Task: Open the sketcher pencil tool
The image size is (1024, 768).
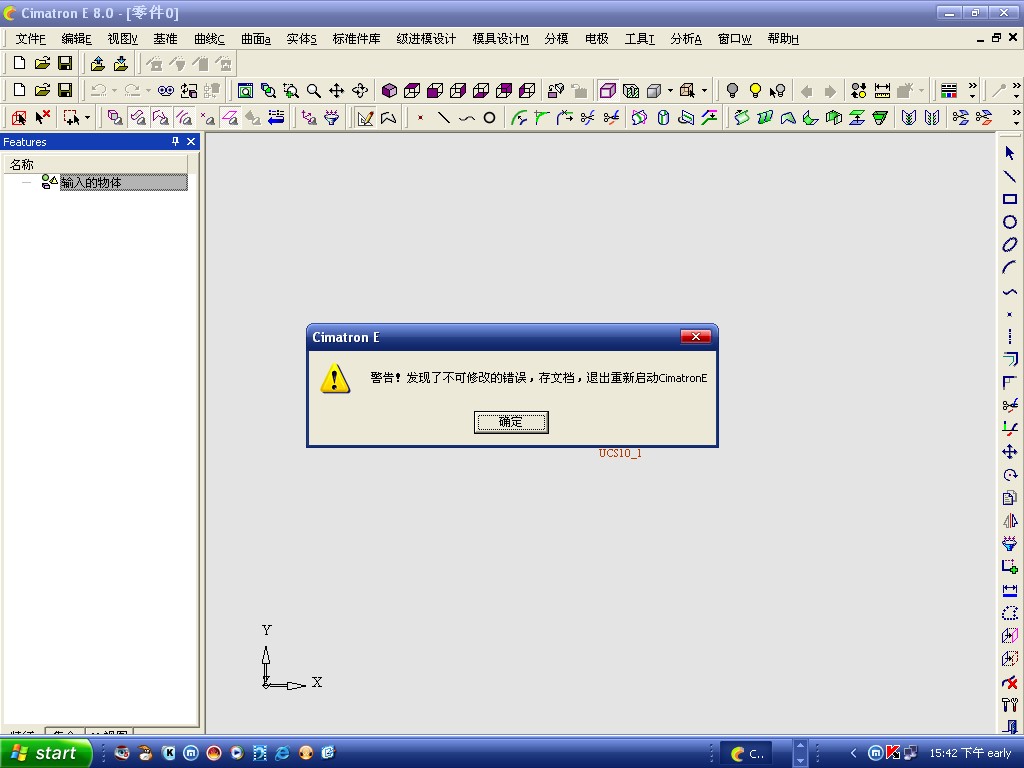Action: coord(366,118)
